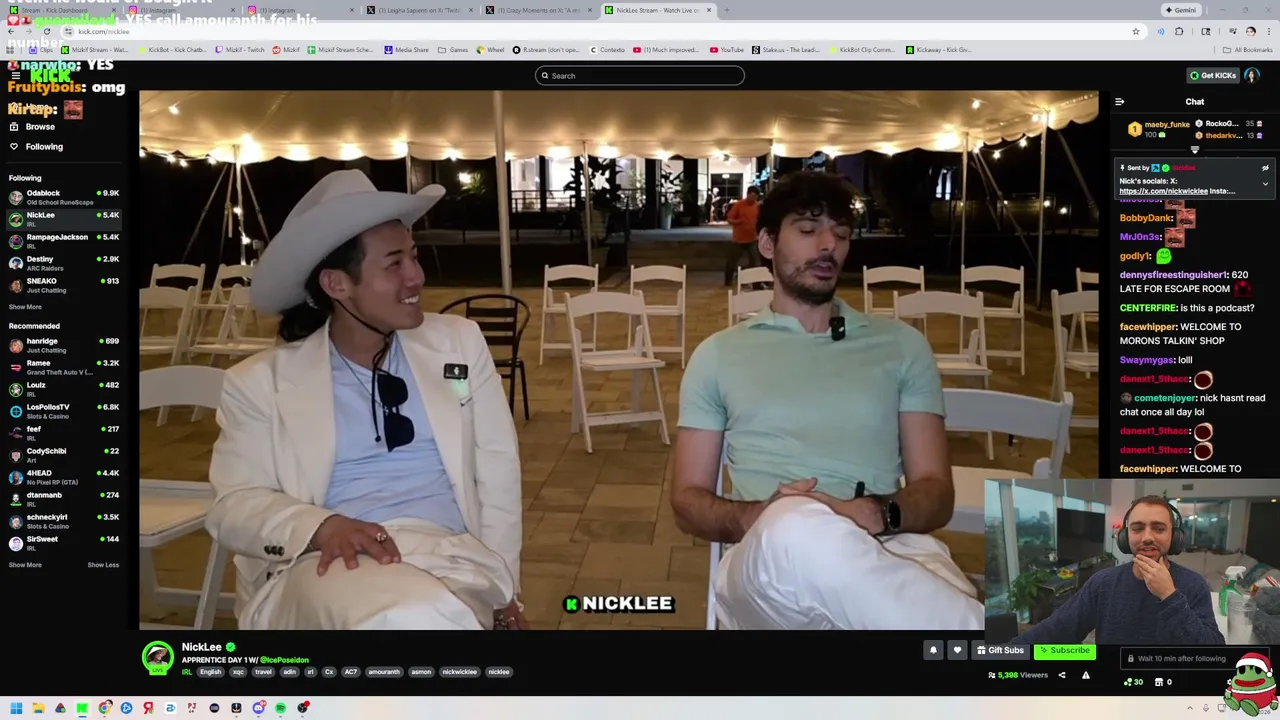1280x720 pixels.
Task: Open the Games bookmarks folder
Action: click(x=453, y=49)
